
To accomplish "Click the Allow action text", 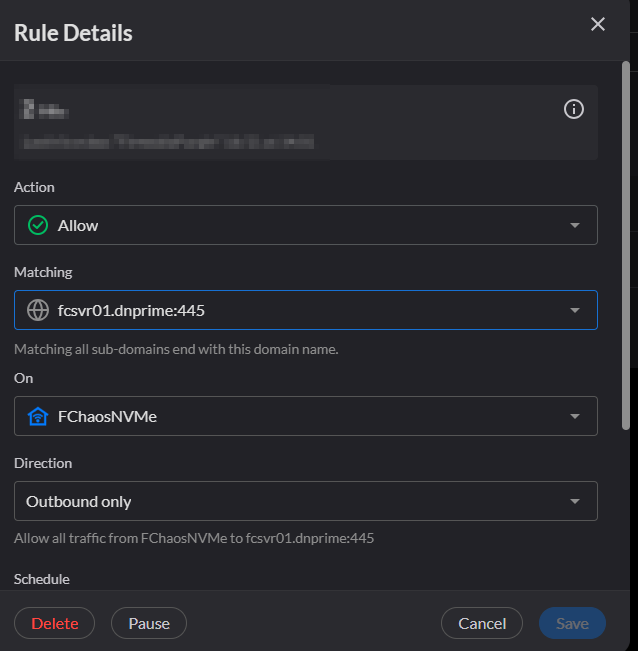I will pos(78,225).
